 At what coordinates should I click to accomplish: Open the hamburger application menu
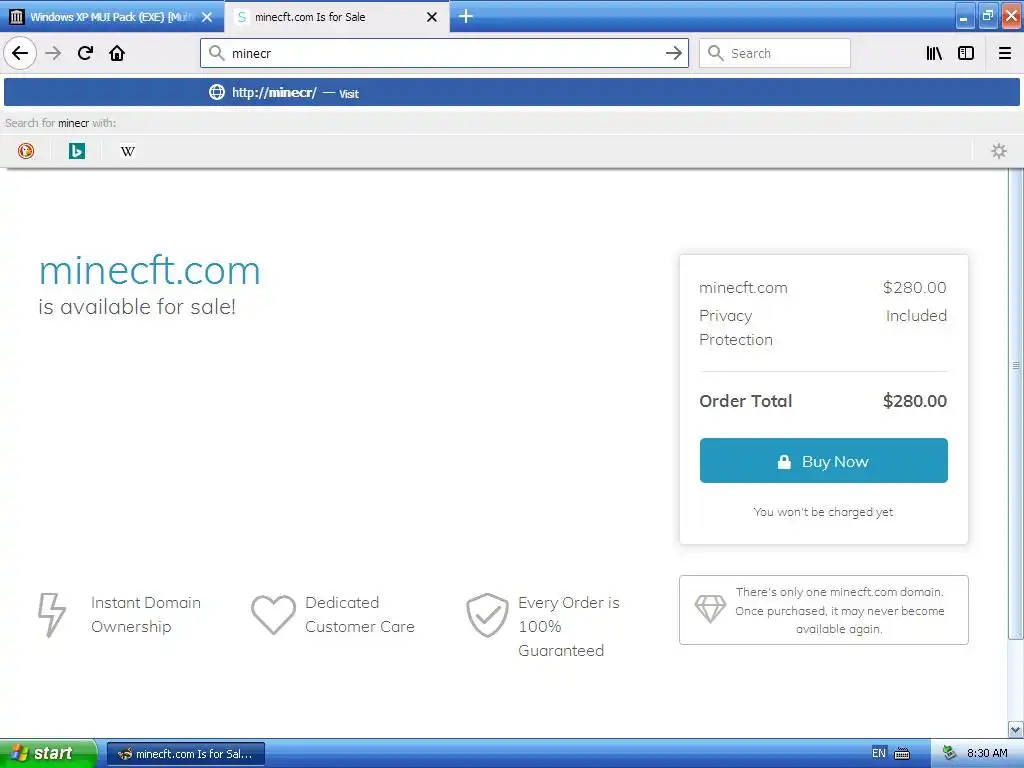(x=1004, y=53)
